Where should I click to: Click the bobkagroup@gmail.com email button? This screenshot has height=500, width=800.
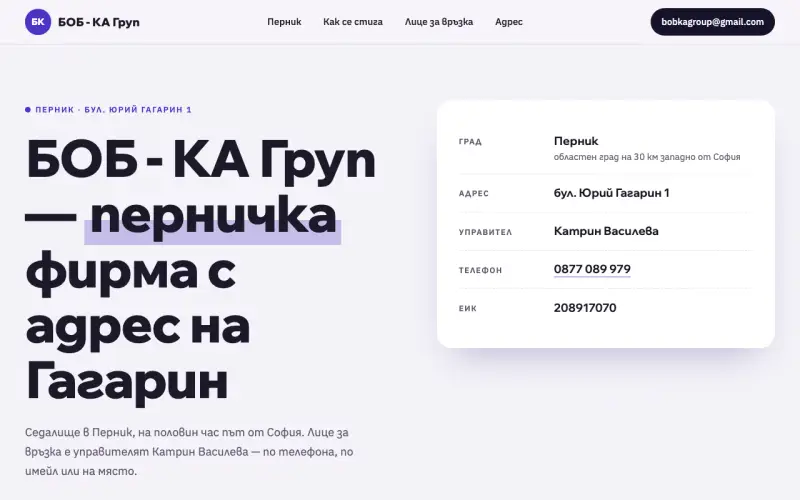(712, 22)
